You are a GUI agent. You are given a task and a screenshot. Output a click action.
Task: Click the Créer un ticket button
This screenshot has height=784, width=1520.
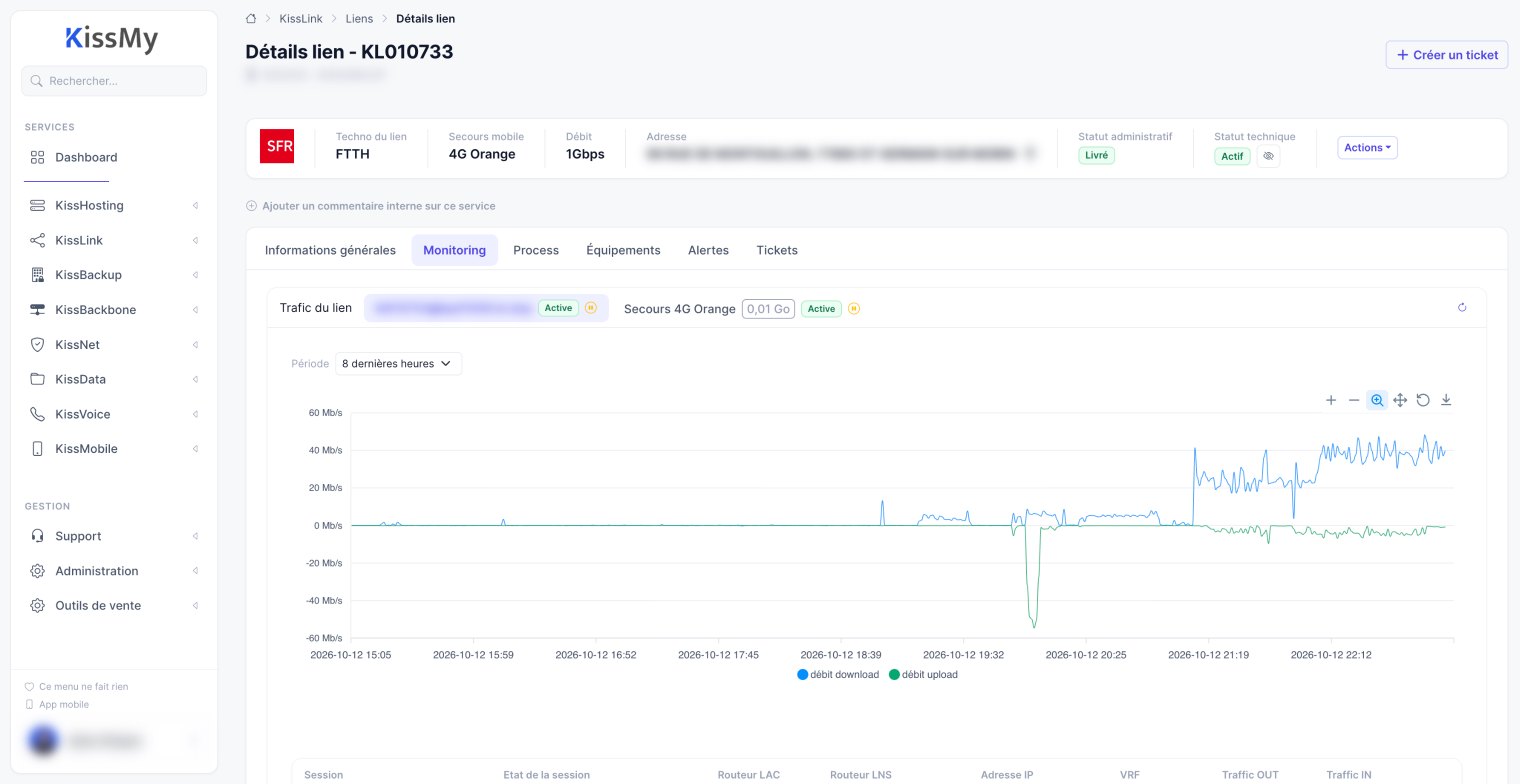click(1447, 55)
